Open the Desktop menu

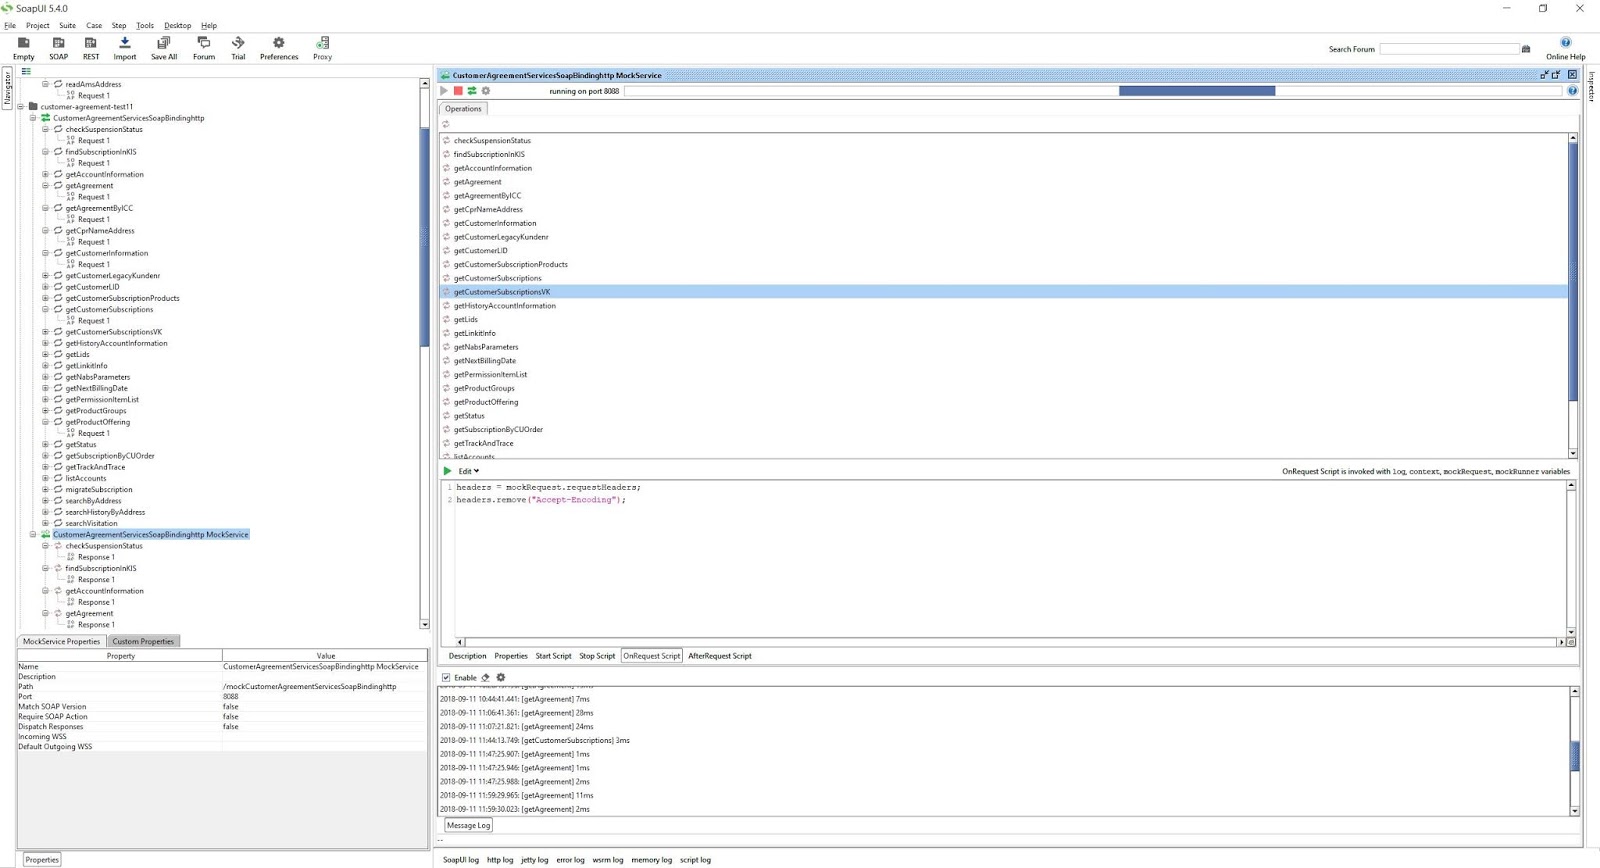pyautogui.click(x=177, y=26)
